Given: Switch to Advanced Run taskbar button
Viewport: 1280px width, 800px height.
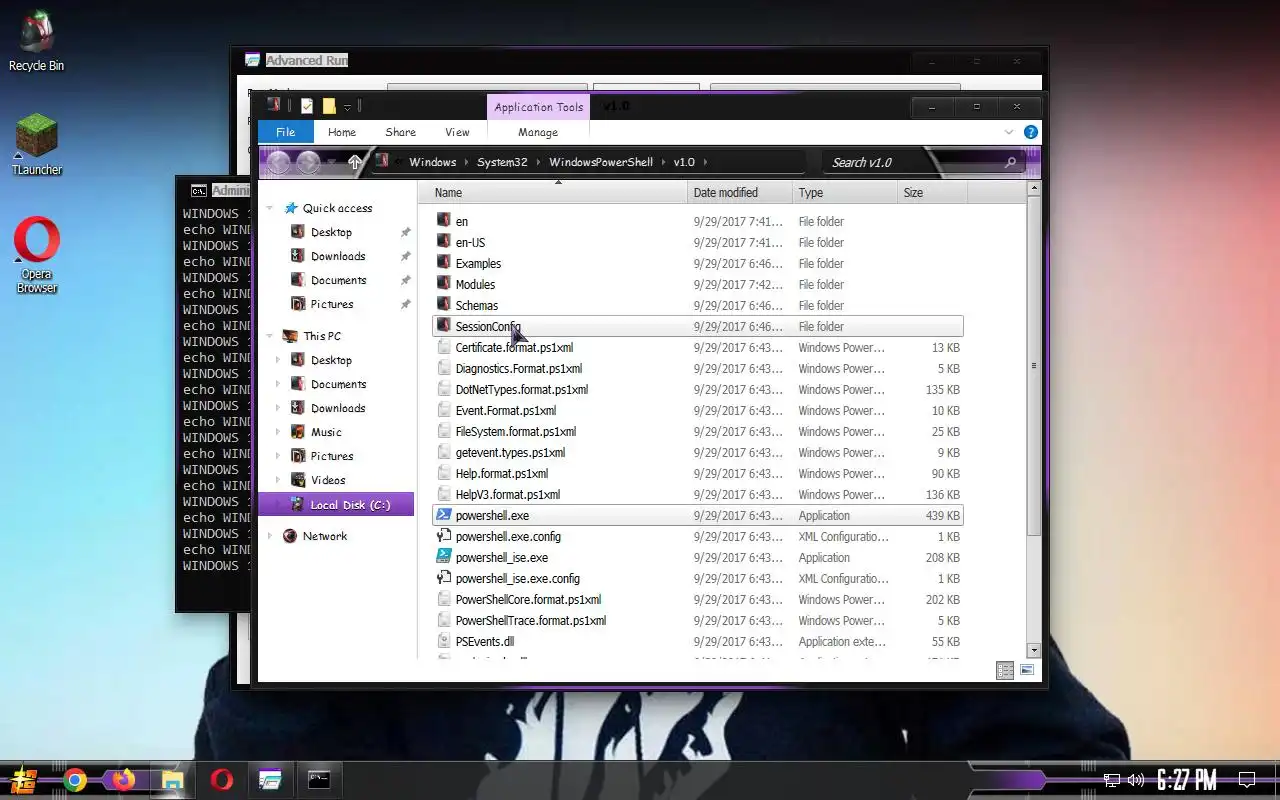Looking at the screenshot, I should coord(270,780).
